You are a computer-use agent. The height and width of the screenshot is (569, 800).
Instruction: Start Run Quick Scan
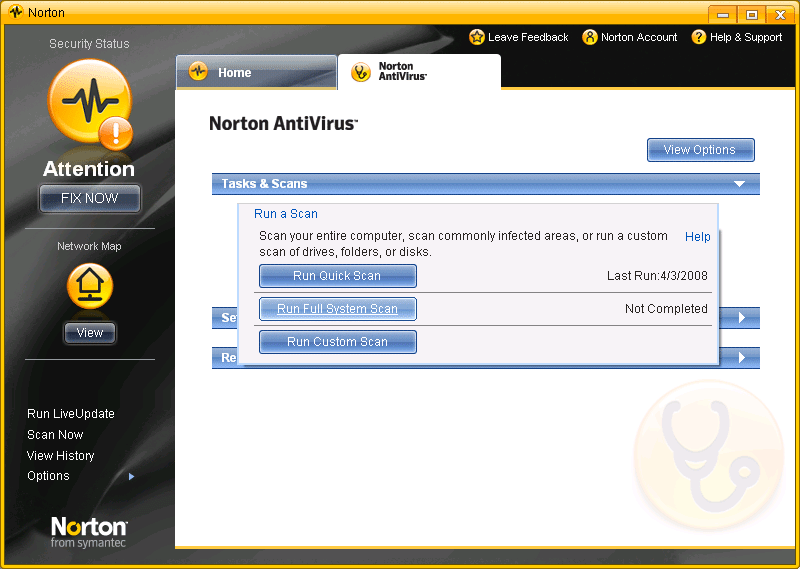(338, 276)
